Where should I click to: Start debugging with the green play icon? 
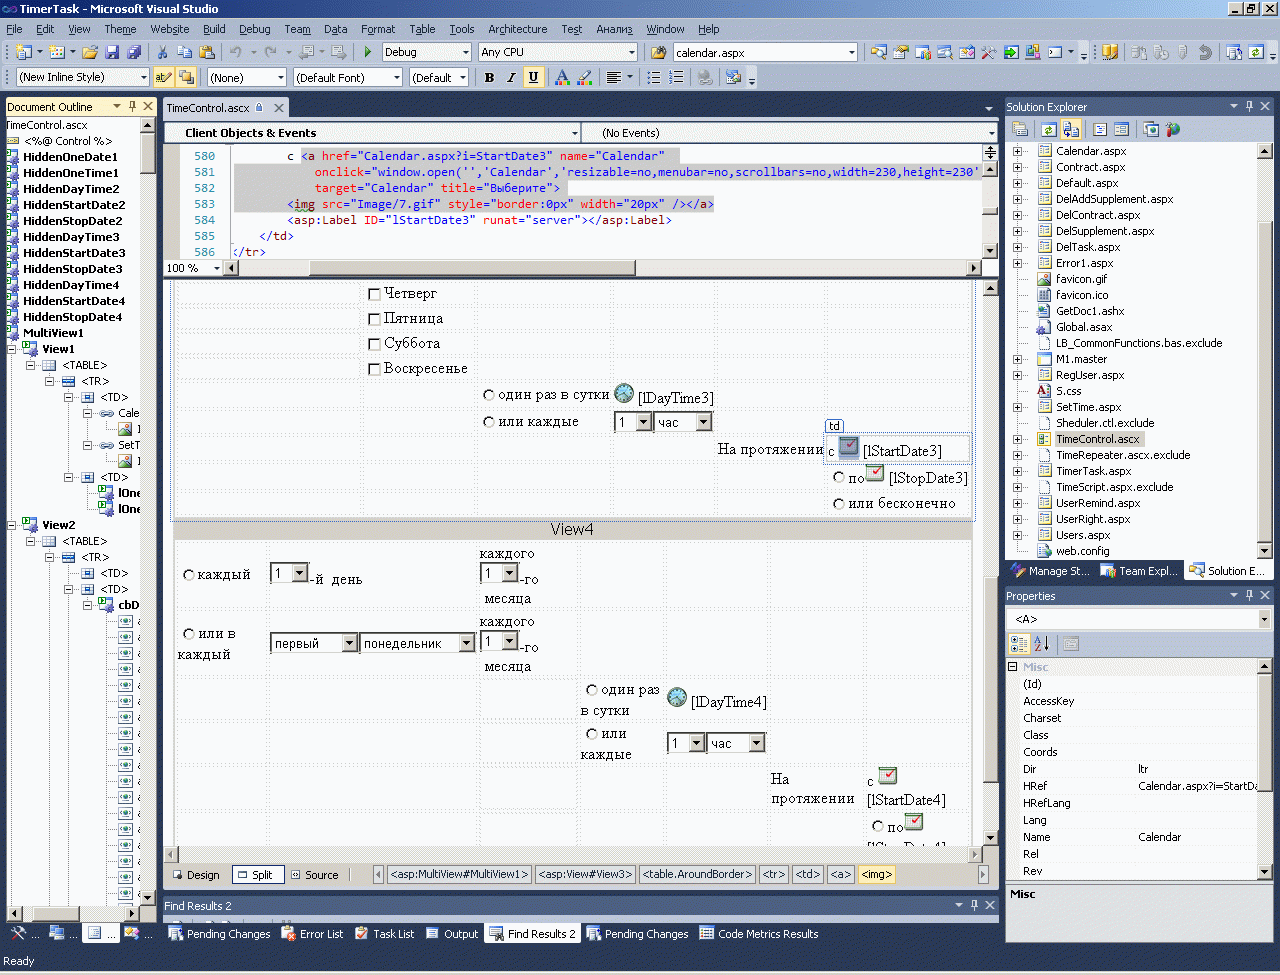pos(368,52)
